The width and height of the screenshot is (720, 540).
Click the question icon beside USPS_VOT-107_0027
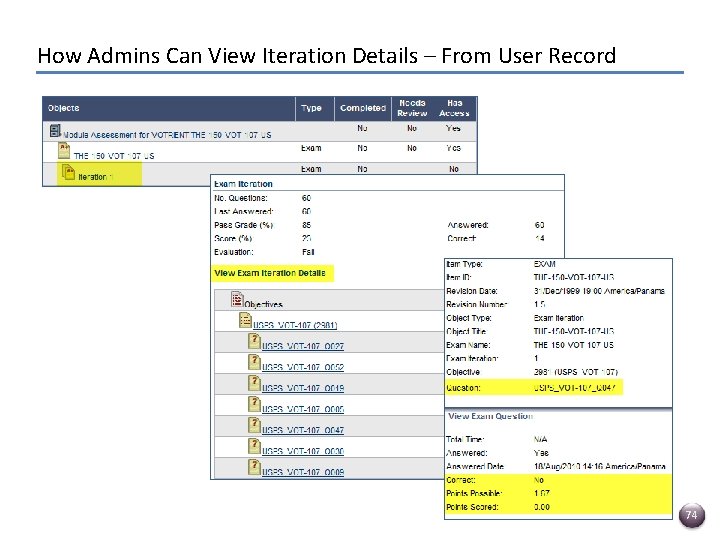[254, 341]
